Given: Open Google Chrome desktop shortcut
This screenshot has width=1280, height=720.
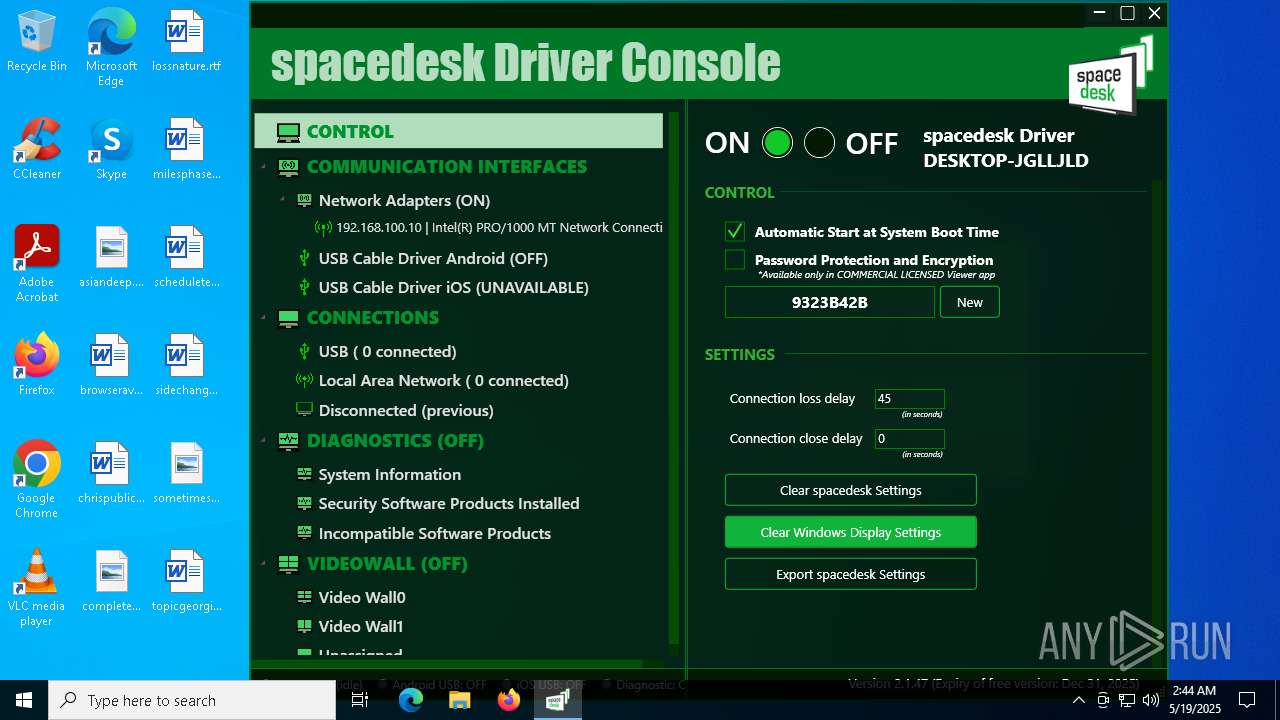Looking at the screenshot, I should (37, 480).
